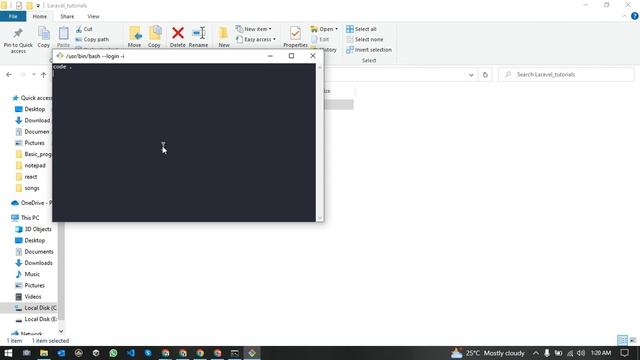Viewport: 640px width, 360px height.
Task: Click Copy path in the ribbon
Action: coord(92,39)
